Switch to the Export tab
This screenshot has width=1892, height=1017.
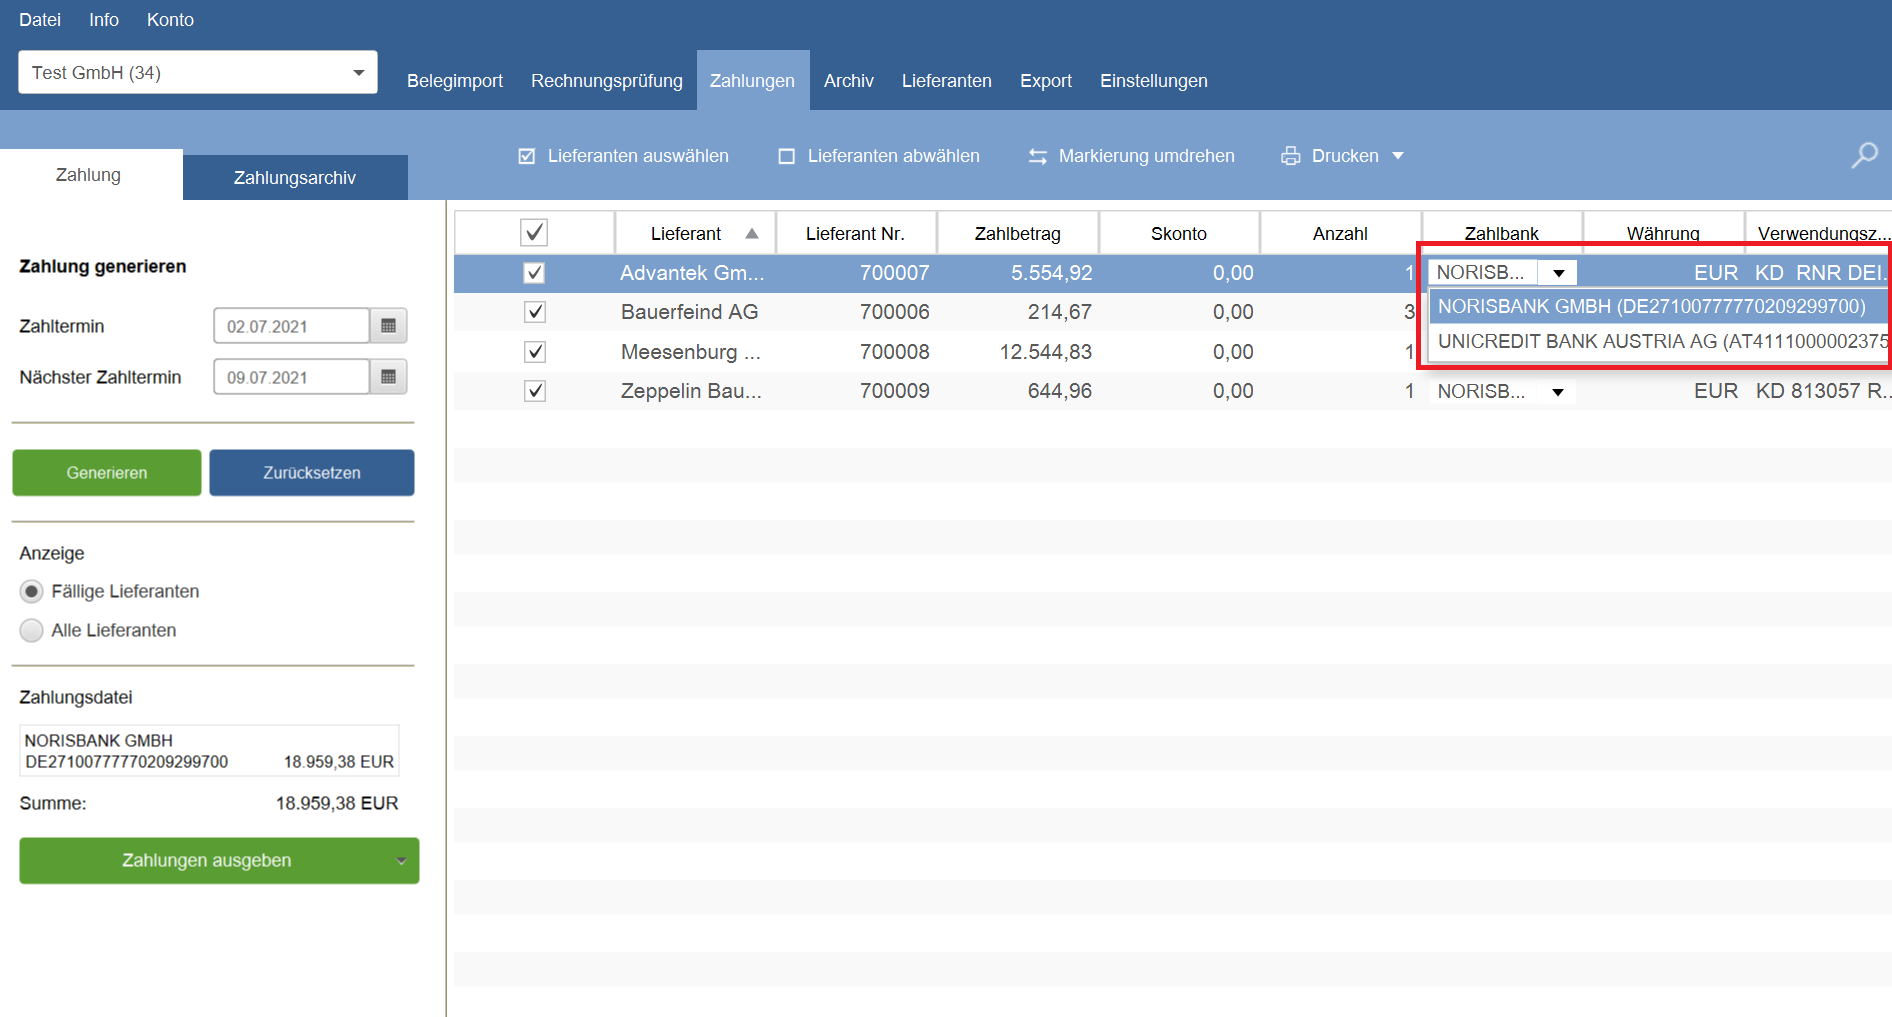(1046, 81)
